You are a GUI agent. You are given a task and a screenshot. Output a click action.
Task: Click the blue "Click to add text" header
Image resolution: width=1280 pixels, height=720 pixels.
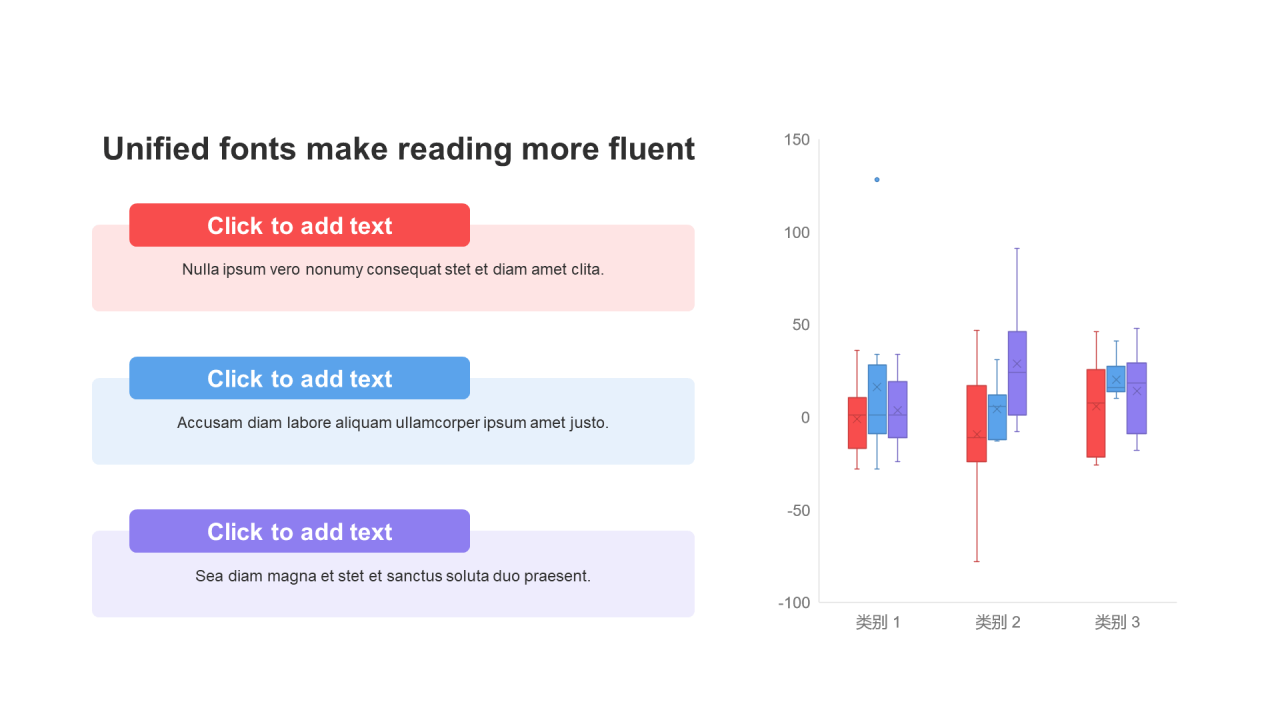click(299, 379)
